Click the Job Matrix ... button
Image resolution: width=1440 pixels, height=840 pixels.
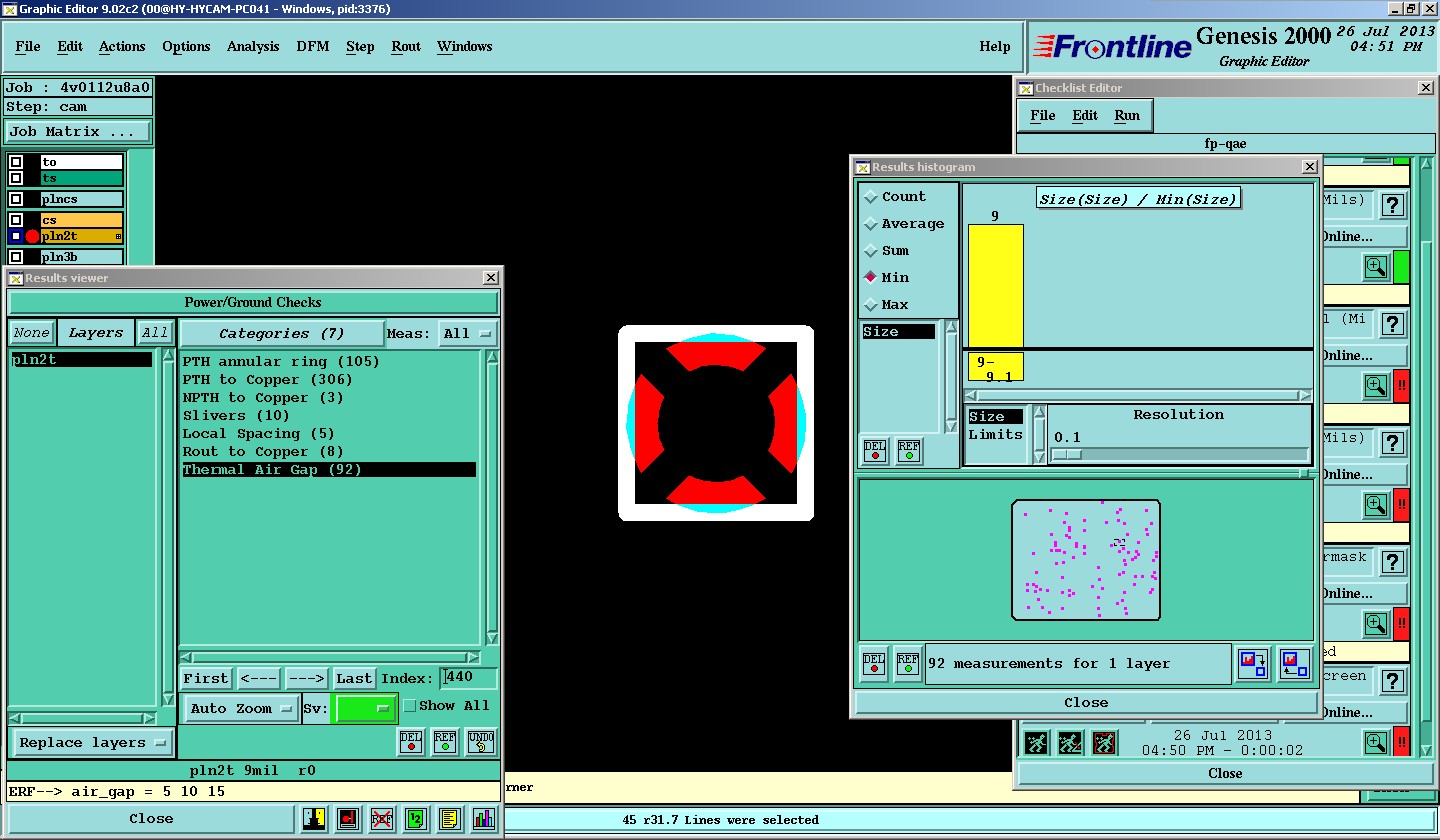click(79, 131)
